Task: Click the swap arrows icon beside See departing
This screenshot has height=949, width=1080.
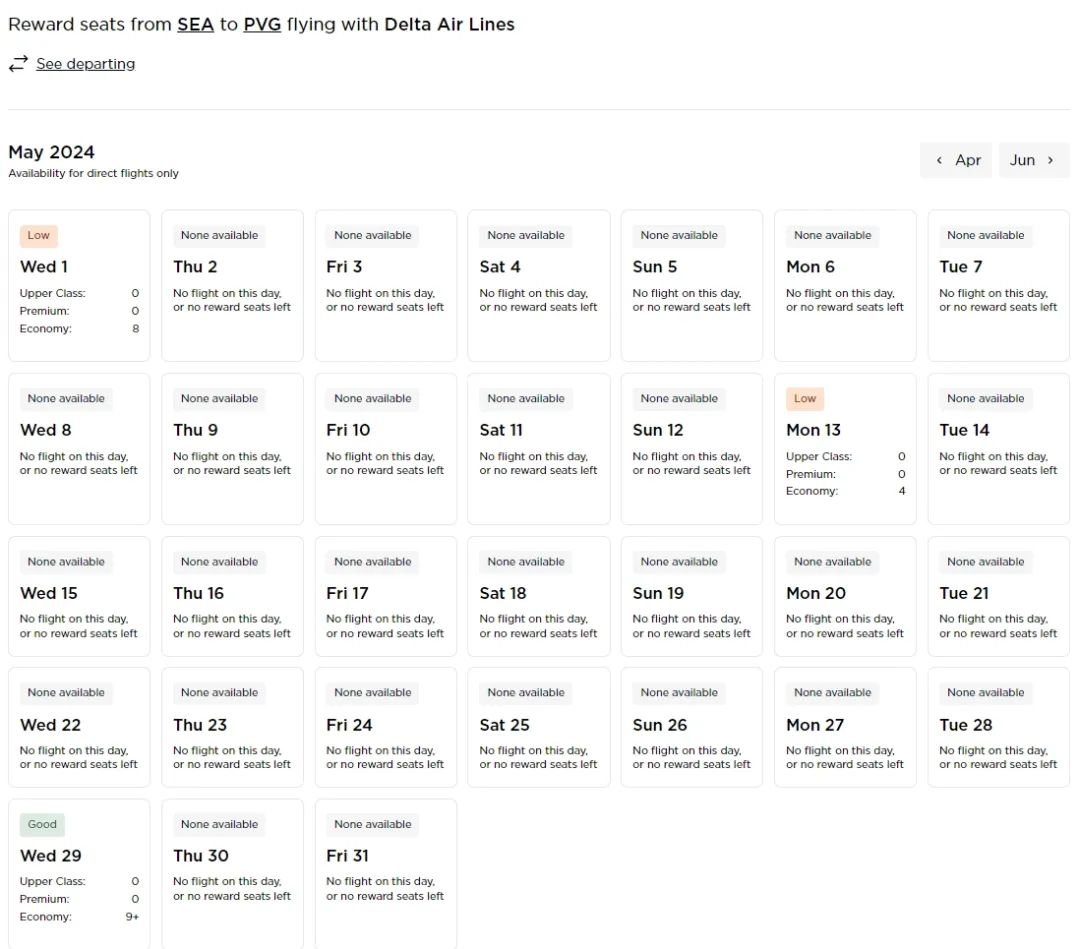Action: pos(18,64)
